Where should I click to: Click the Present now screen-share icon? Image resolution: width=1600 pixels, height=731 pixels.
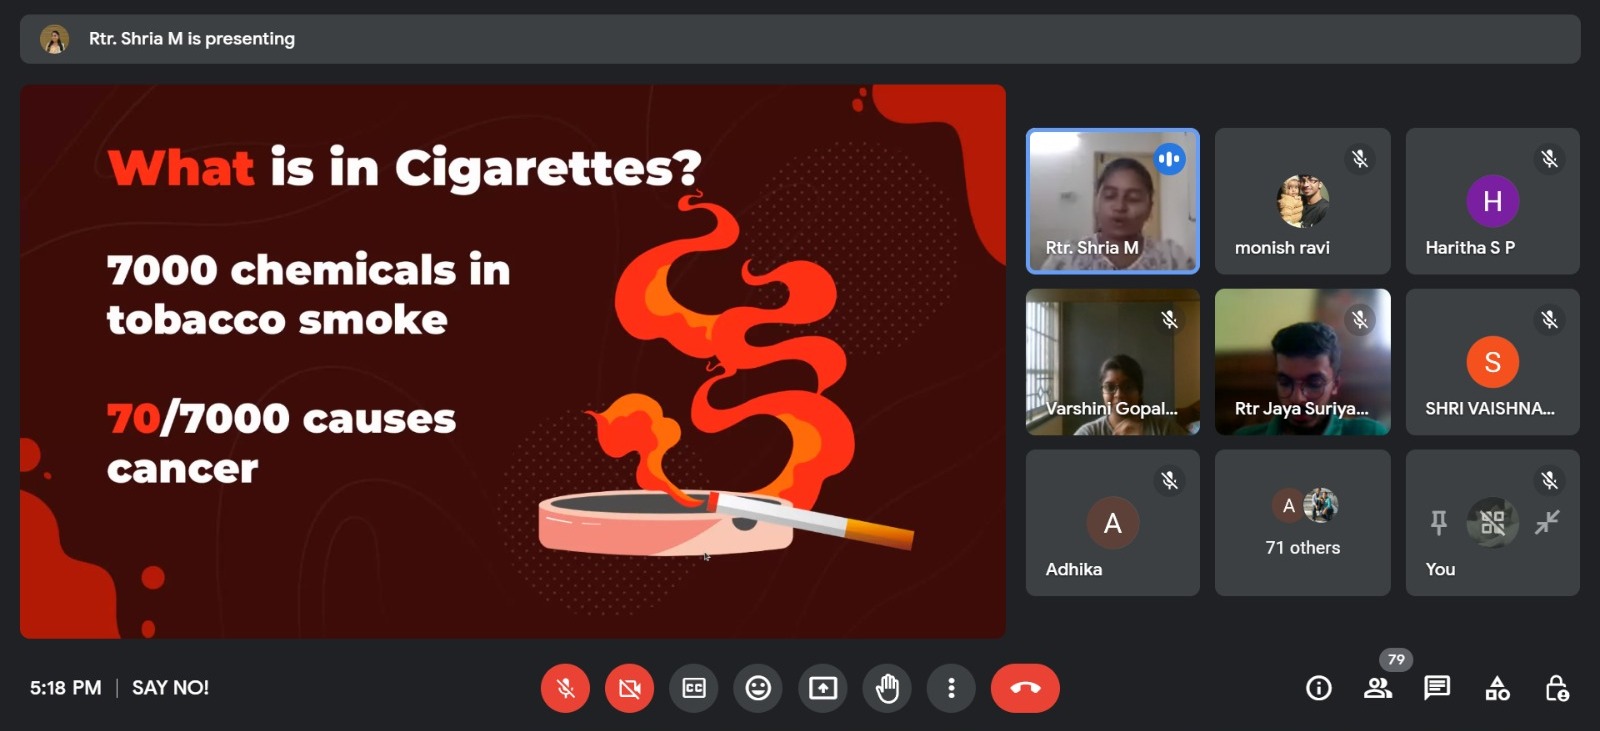point(823,688)
